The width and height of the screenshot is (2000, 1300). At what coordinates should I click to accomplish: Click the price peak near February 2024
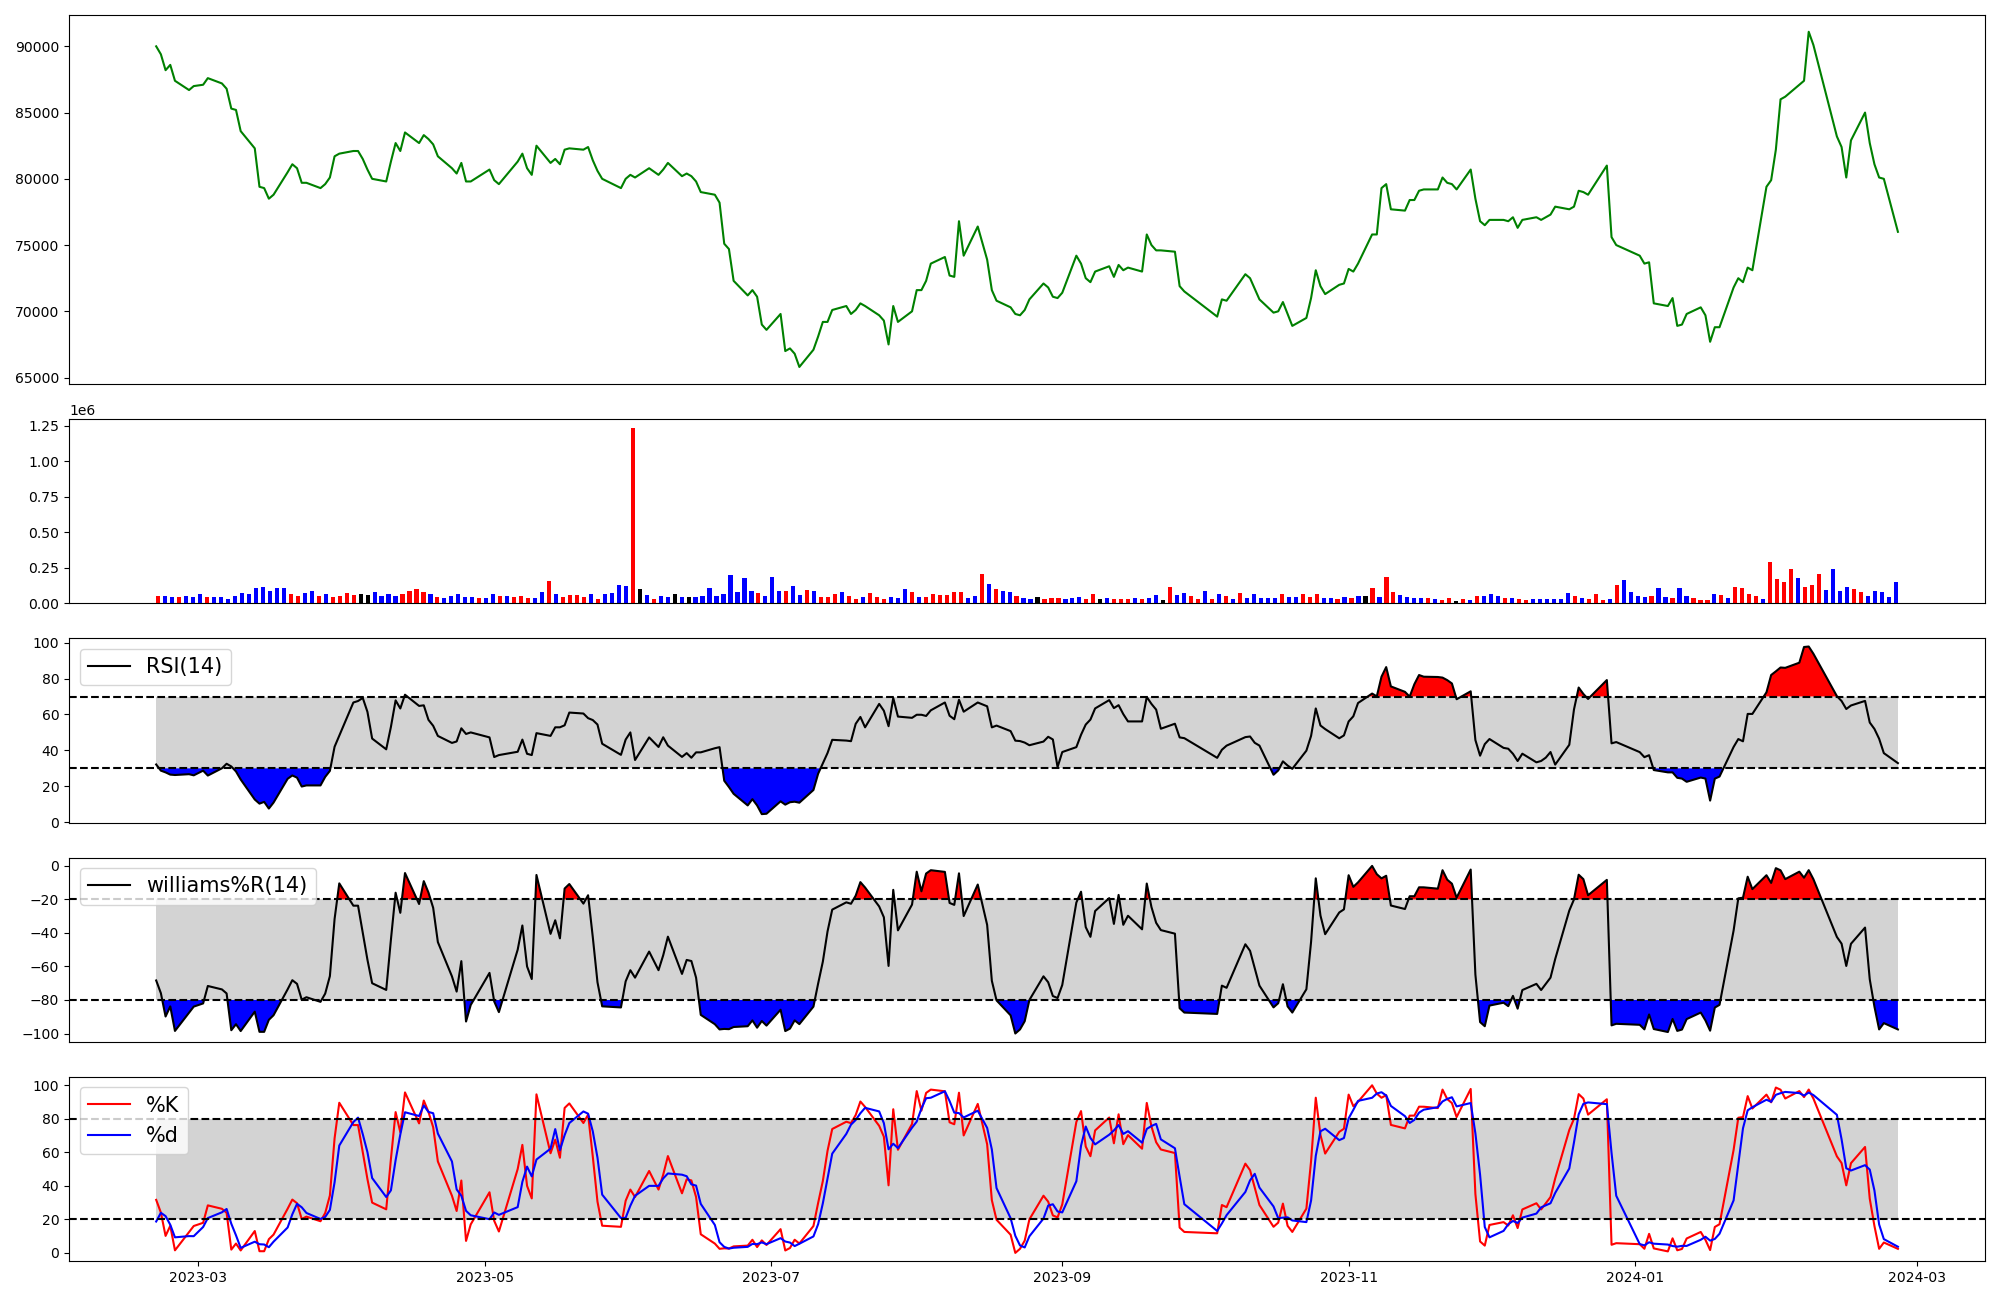(1808, 32)
